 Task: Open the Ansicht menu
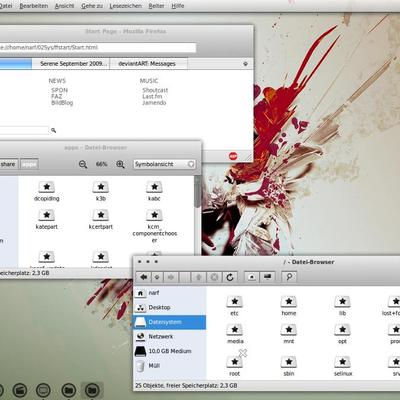pos(64,6)
